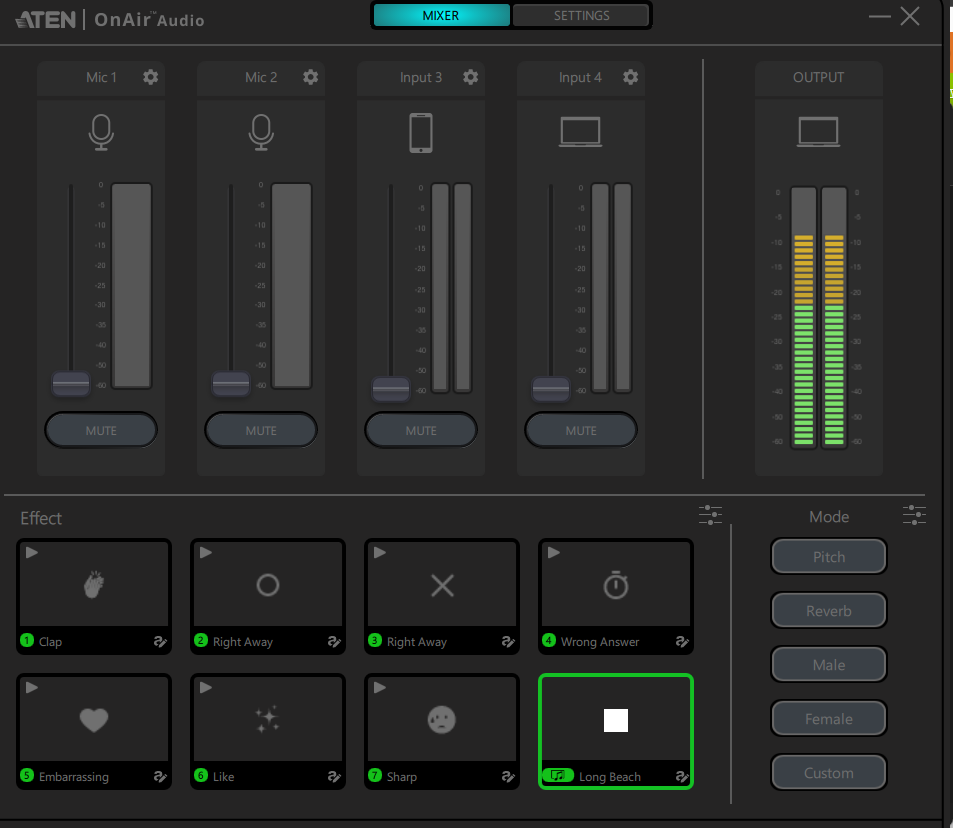Mute the Input 3 channel

[421, 430]
